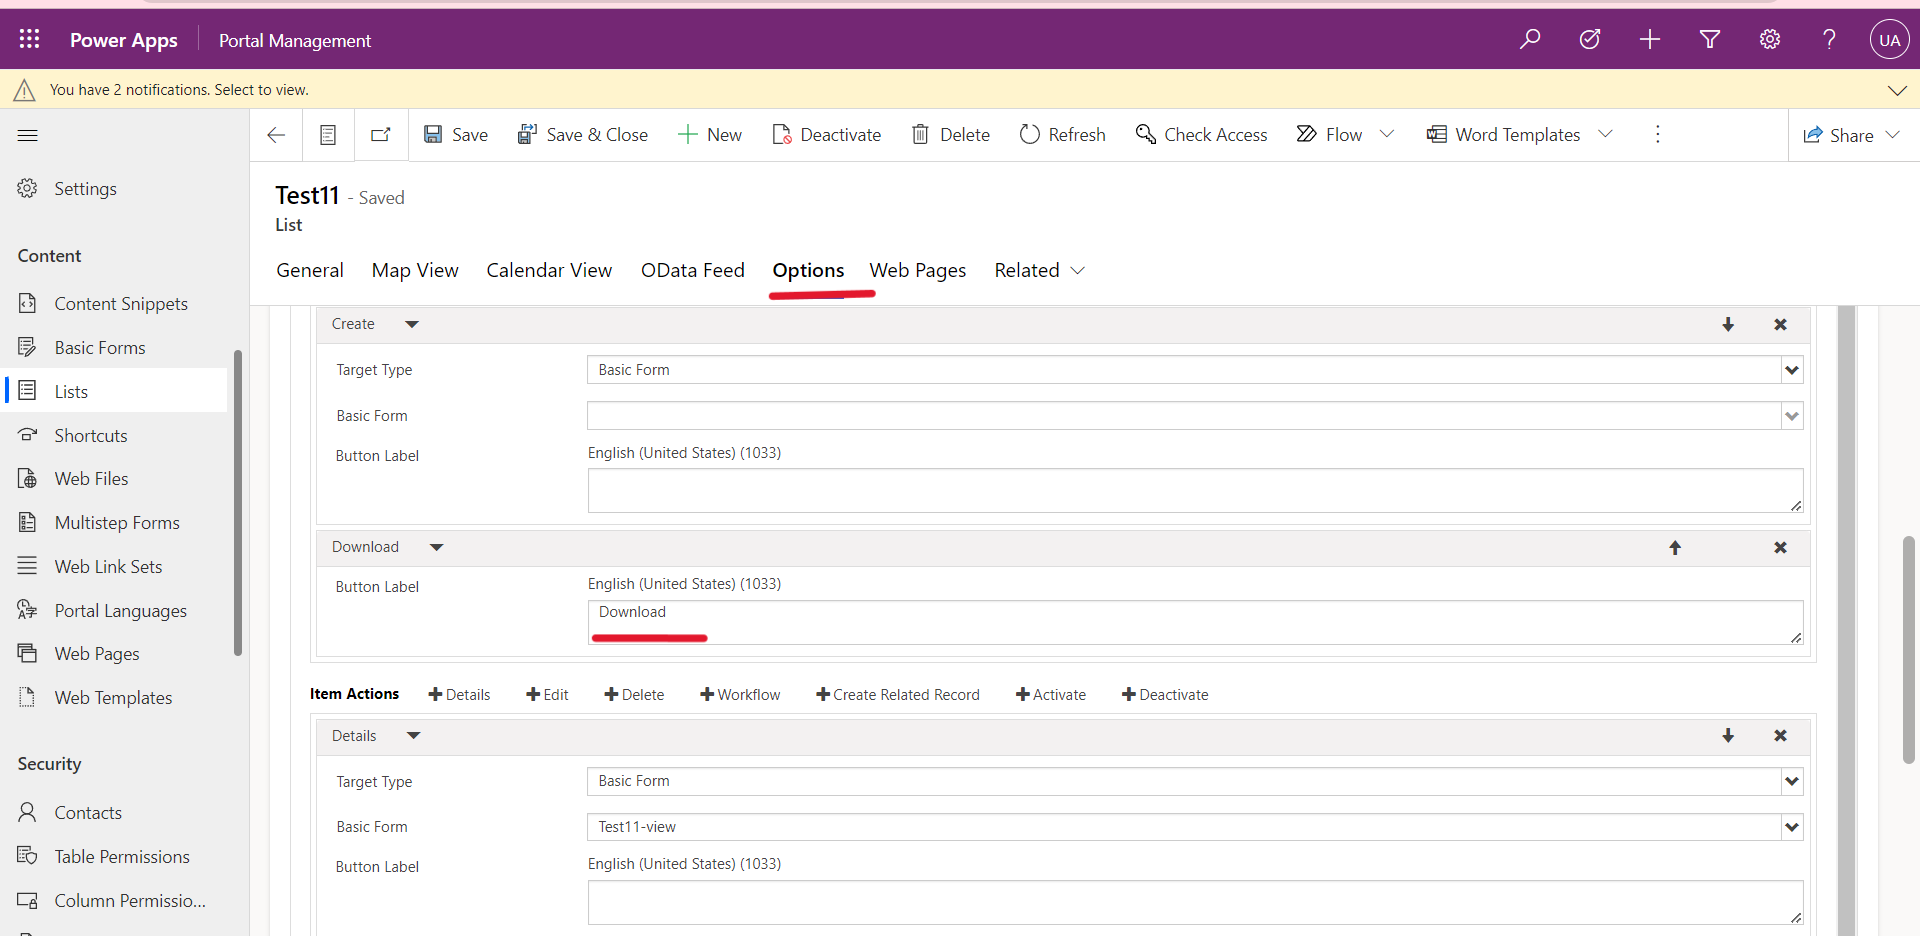This screenshot has height=936, width=1920.
Task: Remove the Download action with X
Action: point(1780,548)
